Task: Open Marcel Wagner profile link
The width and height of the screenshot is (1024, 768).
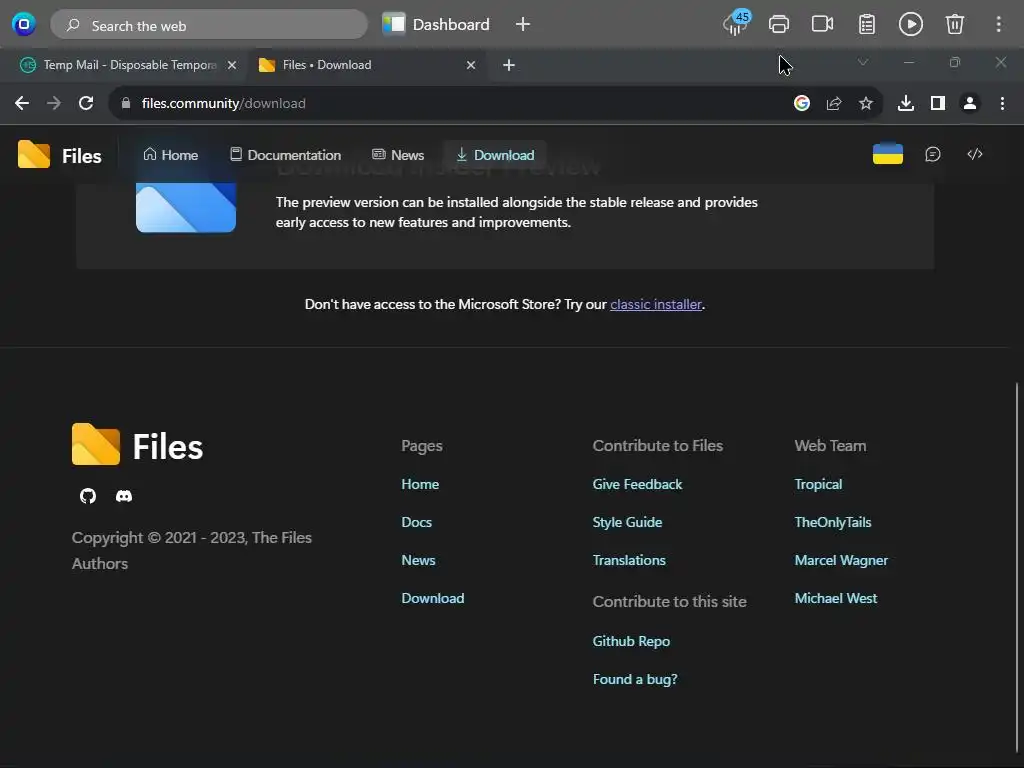Action: [840, 560]
